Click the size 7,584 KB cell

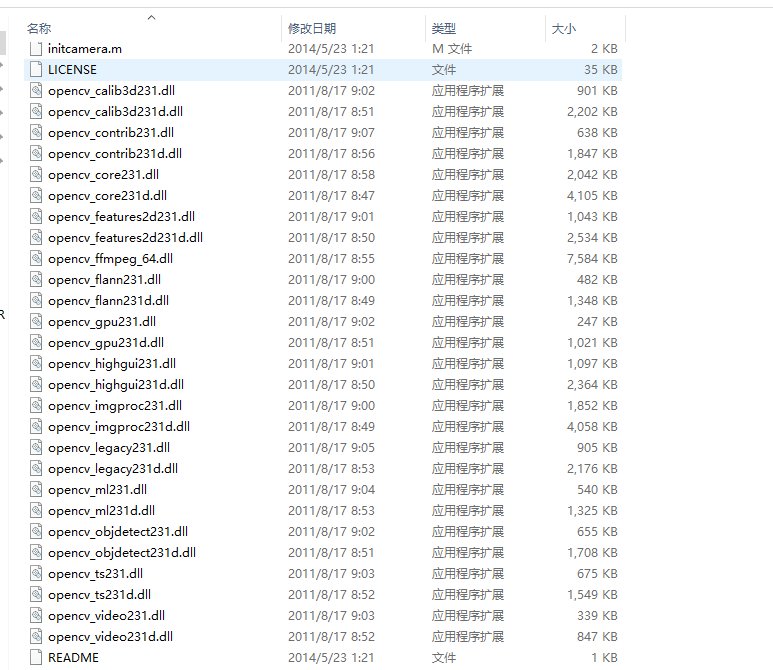pyautogui.click(x=592, y=259)
